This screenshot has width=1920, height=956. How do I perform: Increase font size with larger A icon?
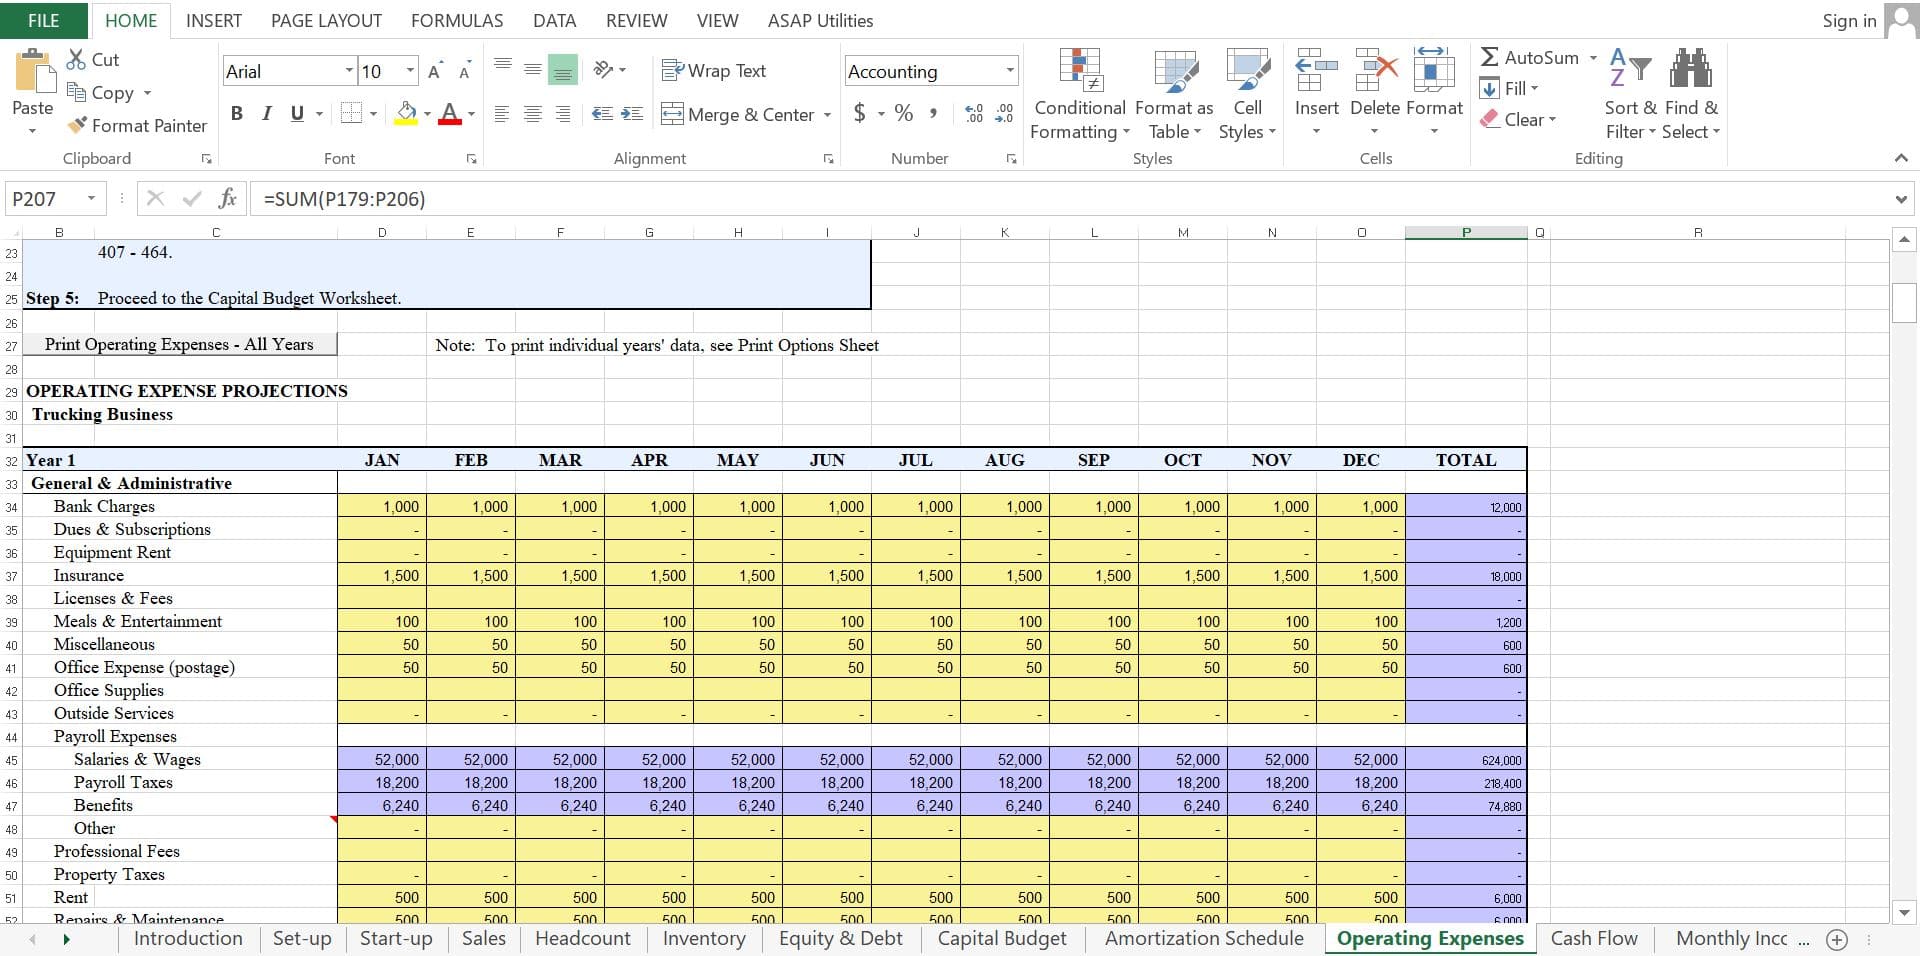pyautogui.click(x=434, y=71)
